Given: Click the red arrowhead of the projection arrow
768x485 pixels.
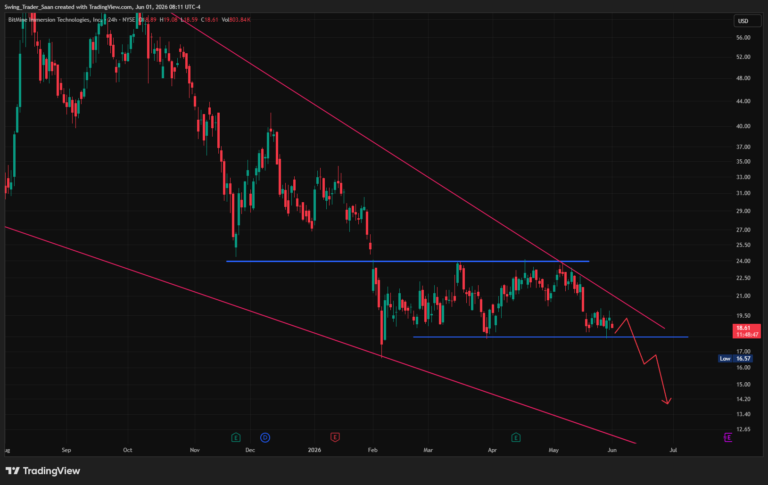Looking at the screenshot, I should (667, 401).
